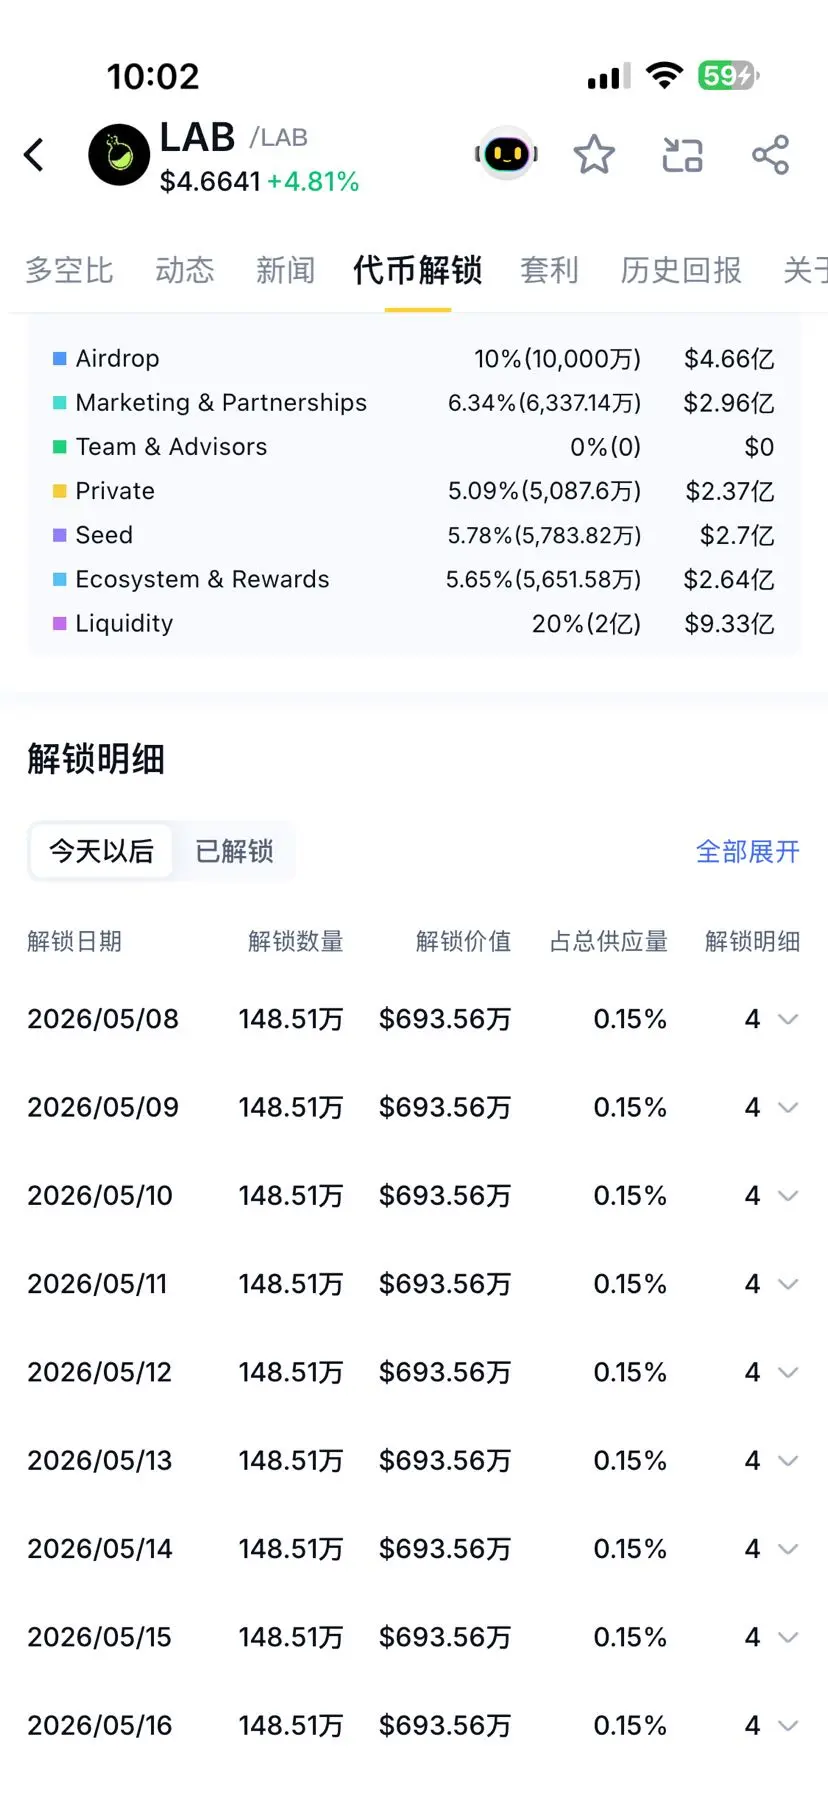The image size is (828, 1793).
Task: Tap the green Team & Advisors swatch
Action: [60, 447]
